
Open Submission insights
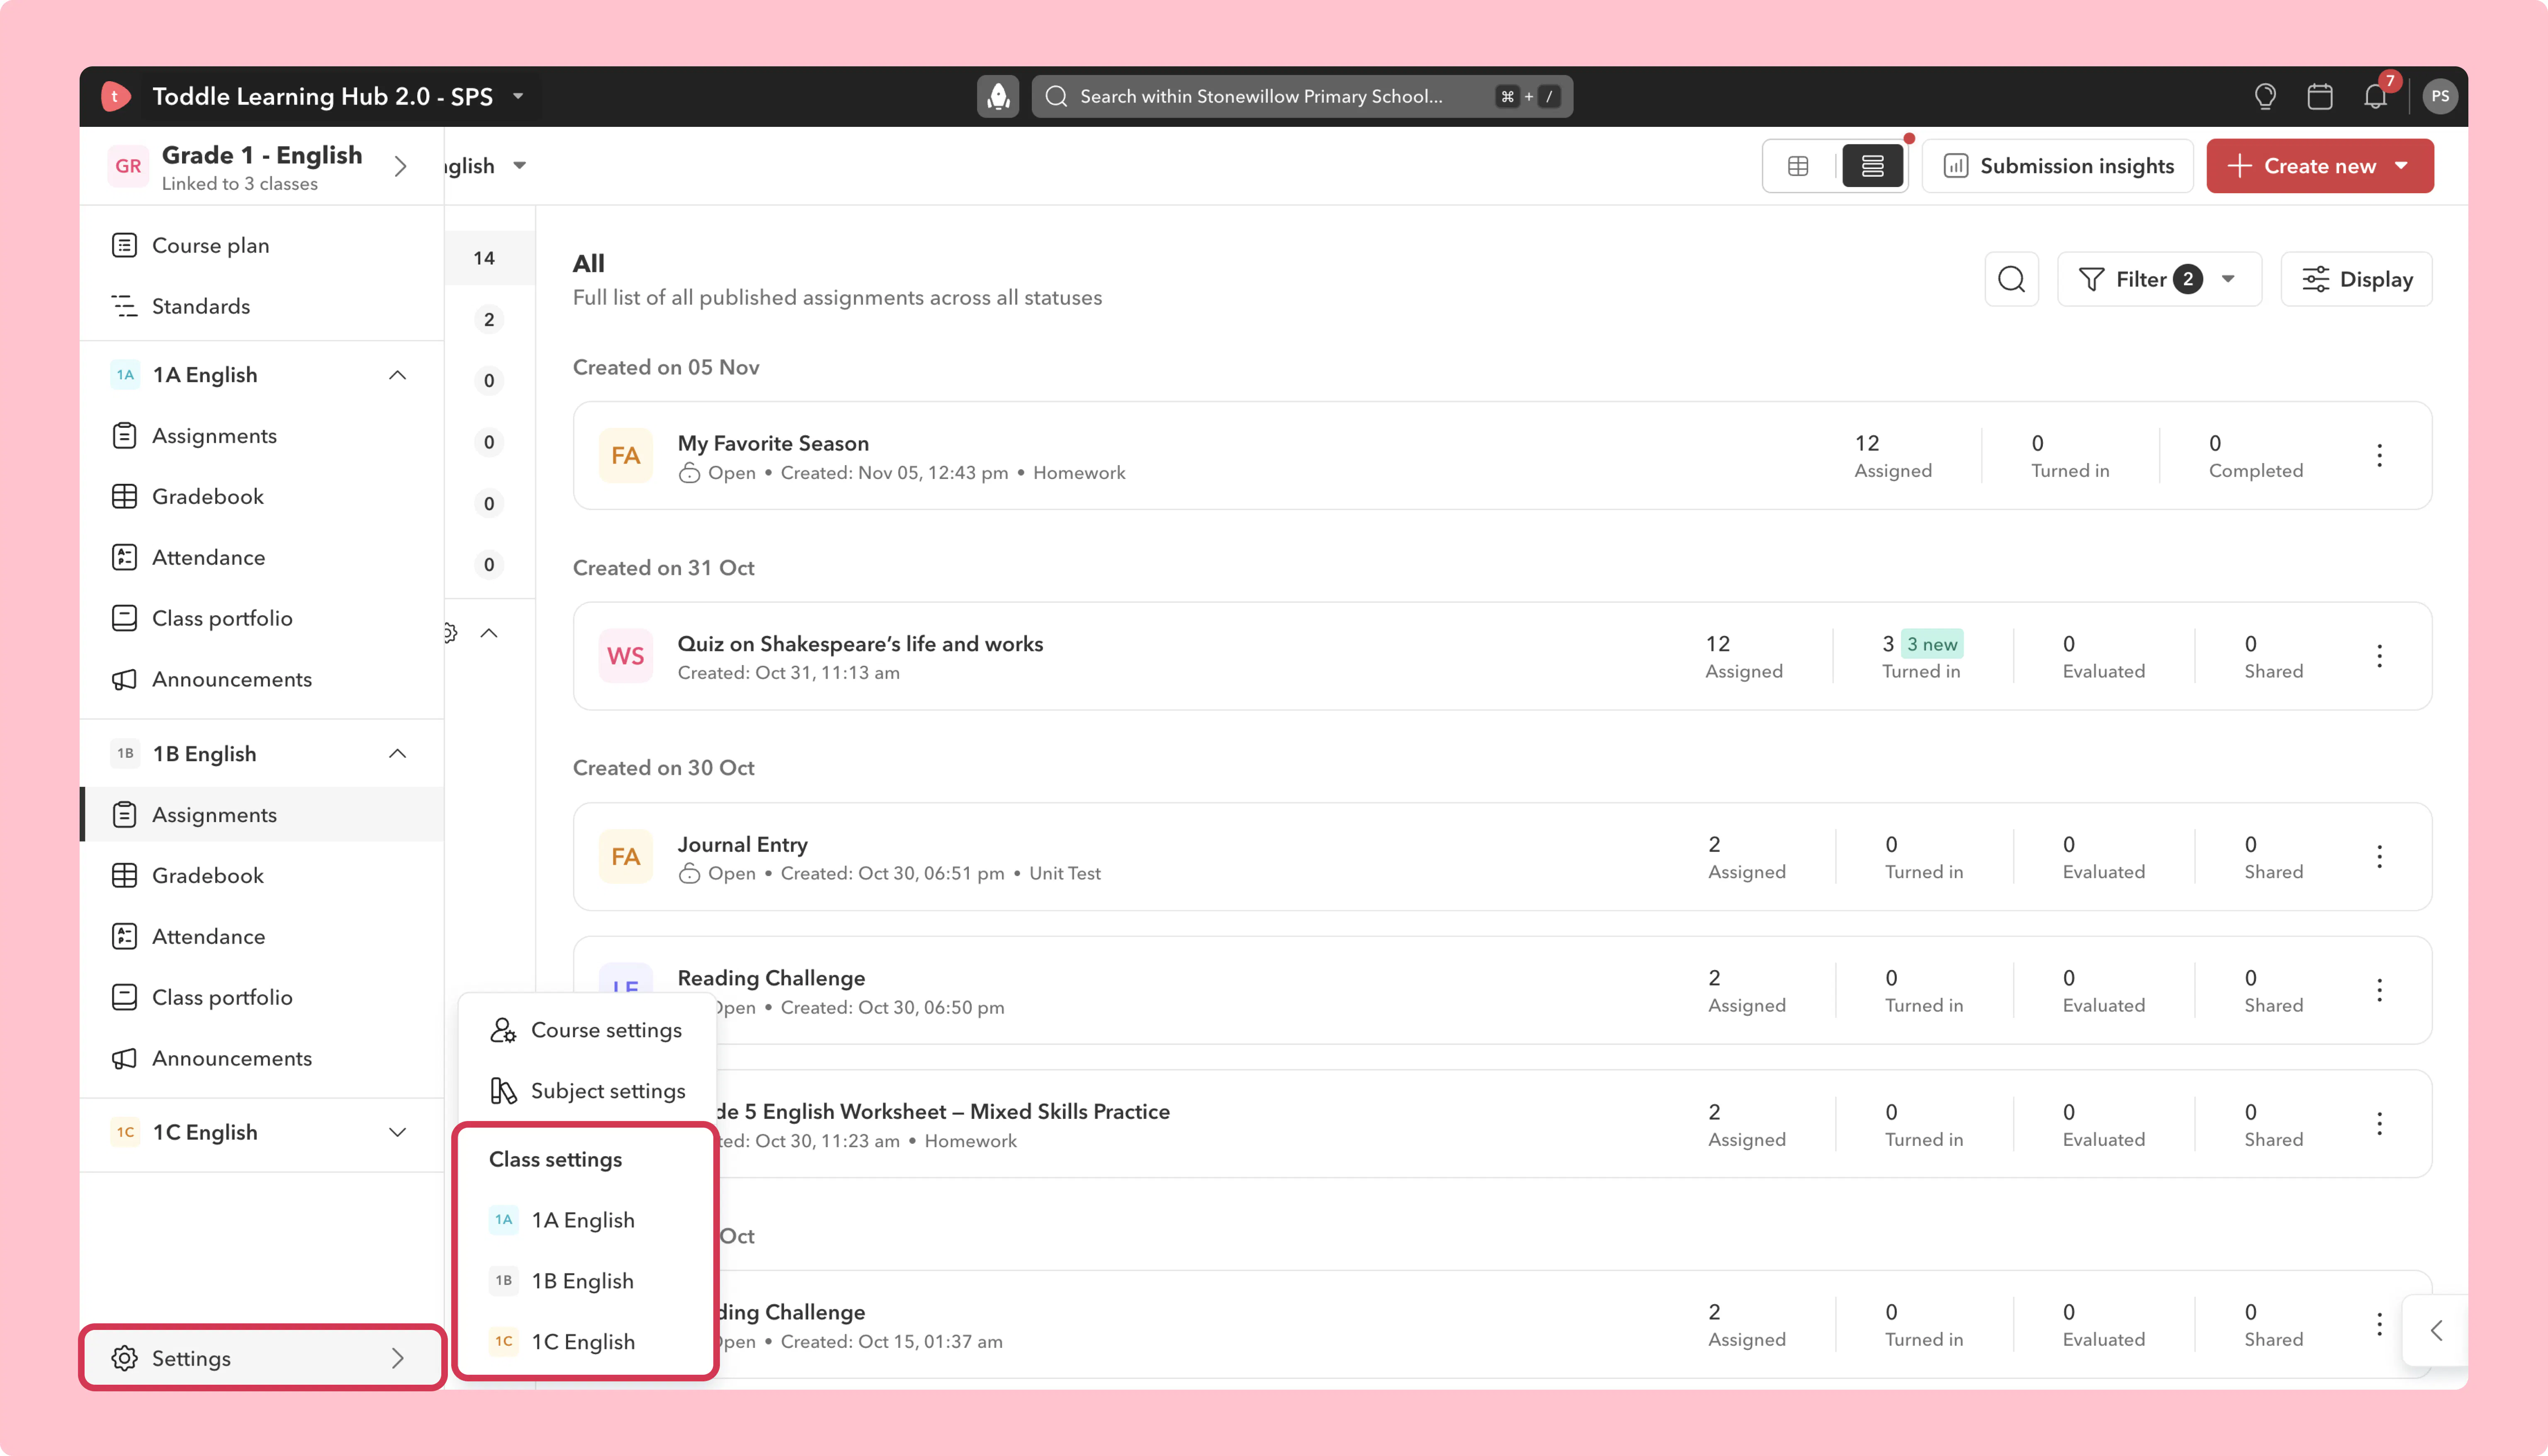coord(2058,166)
